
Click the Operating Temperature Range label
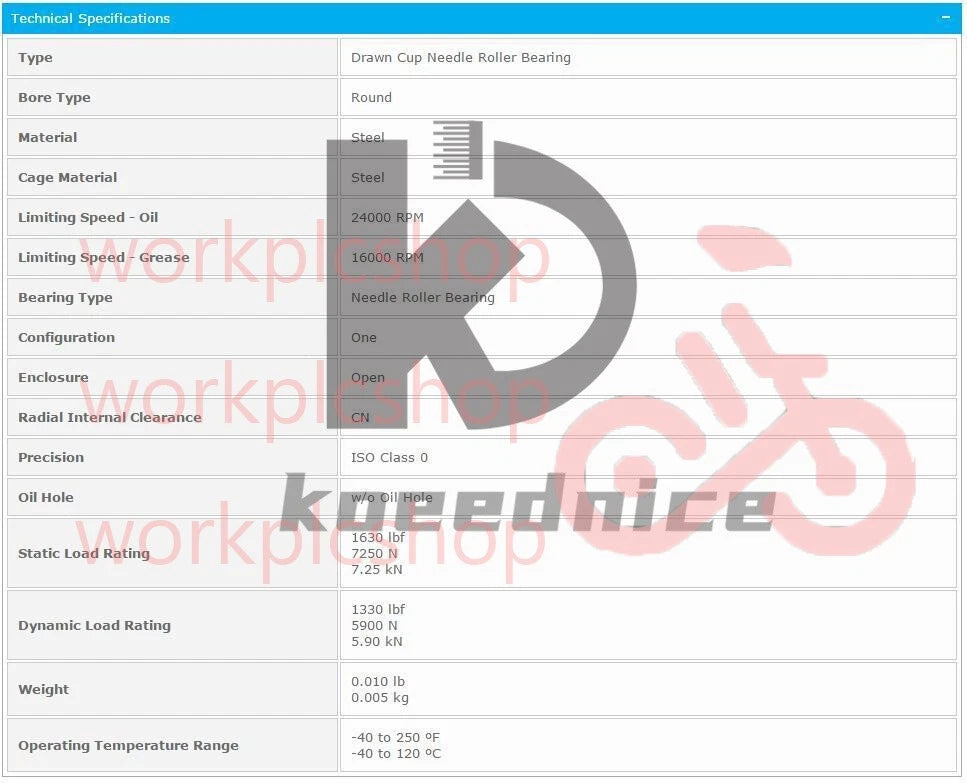pos(128,746)
